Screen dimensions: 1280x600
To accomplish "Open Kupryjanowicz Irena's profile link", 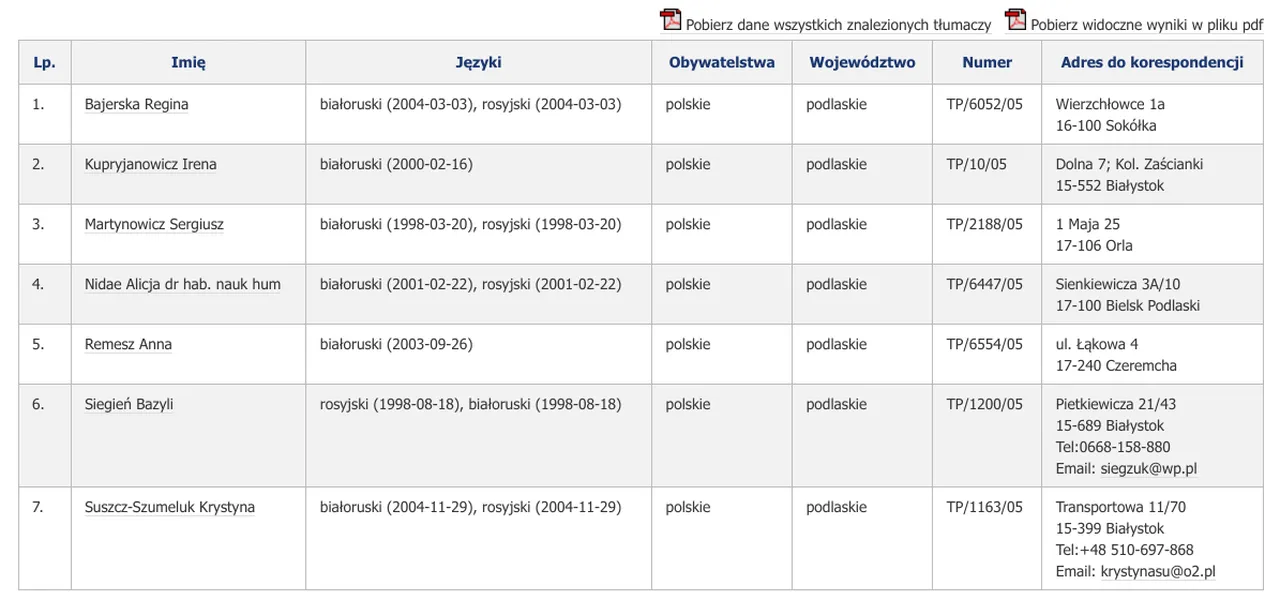I will tap(150, 164).
